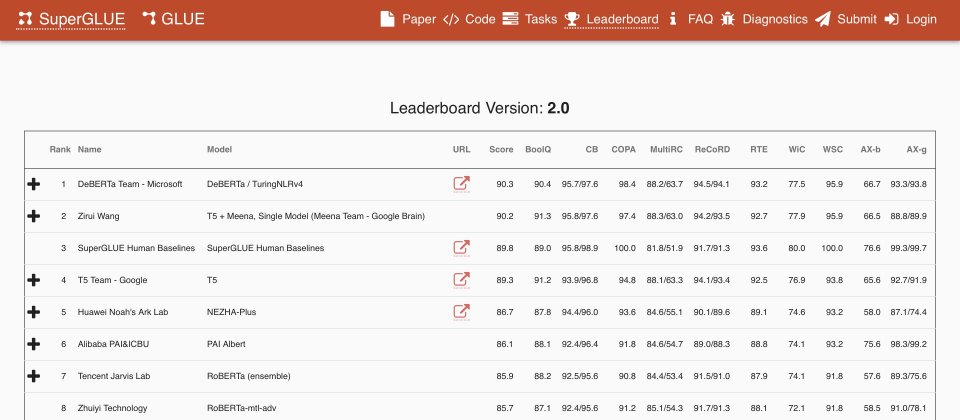
Task: Click the Model column header
Action: (x=219, y=149)
